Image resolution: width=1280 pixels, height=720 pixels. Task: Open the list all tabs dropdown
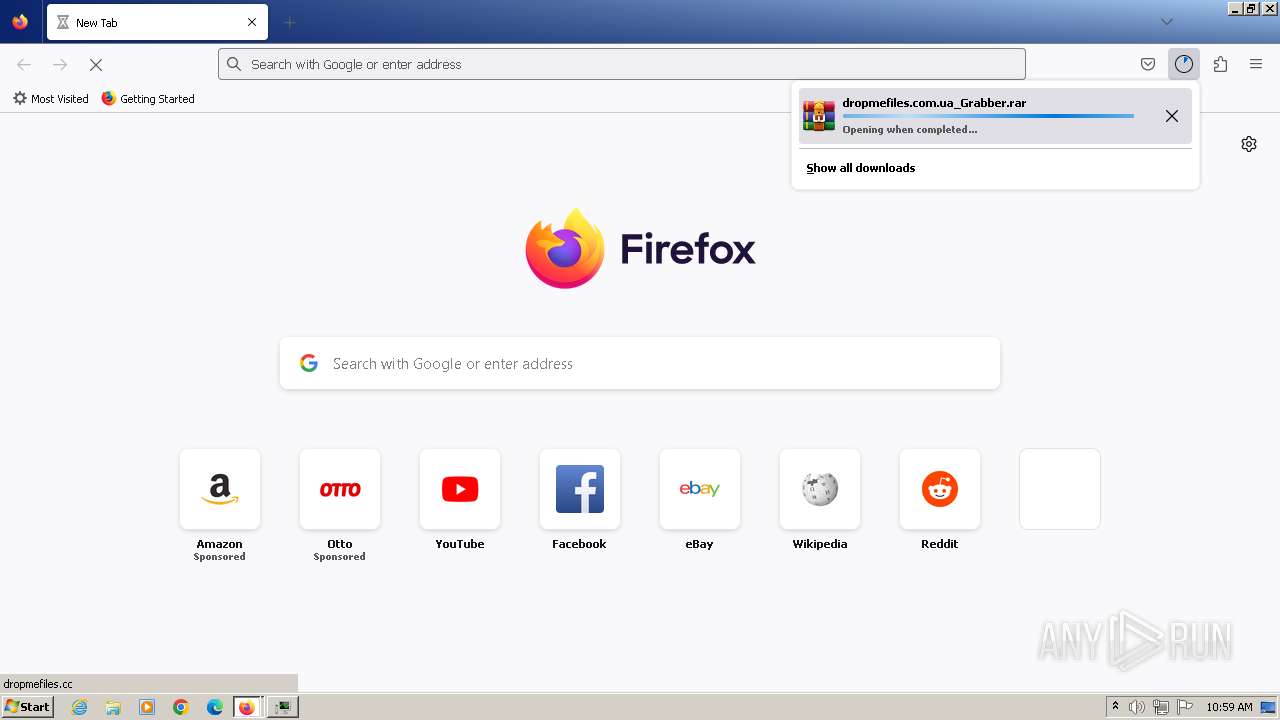coord(1166,22)
